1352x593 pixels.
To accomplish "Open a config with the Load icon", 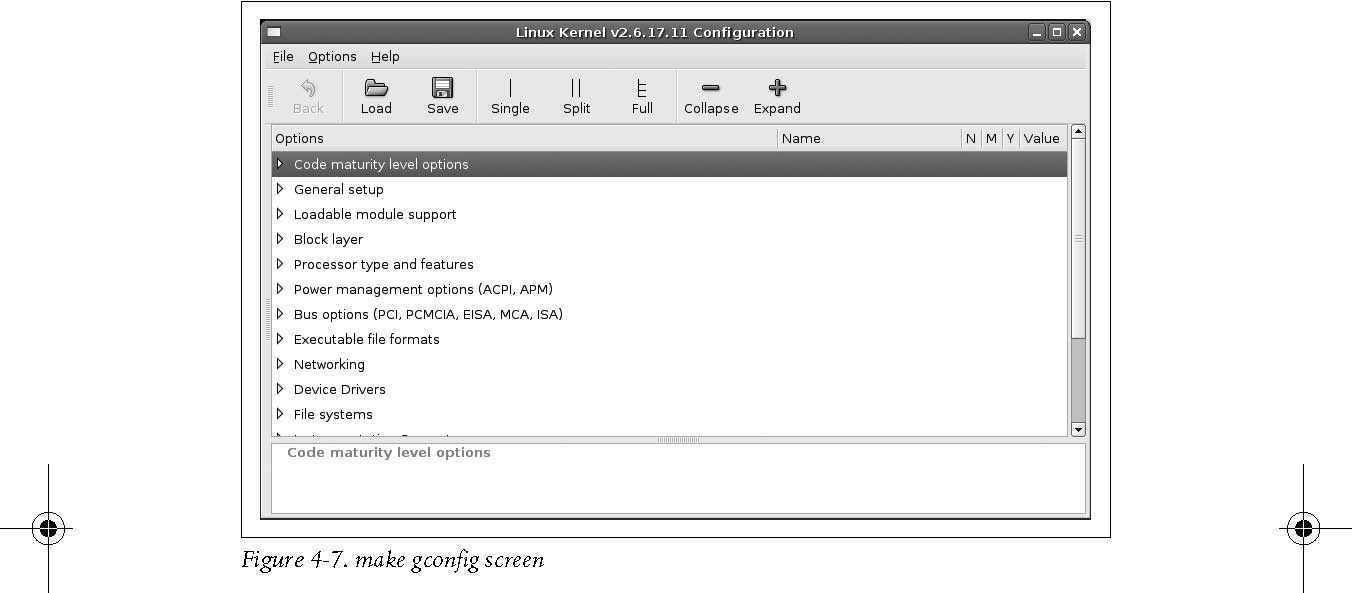I will point(376,88).
